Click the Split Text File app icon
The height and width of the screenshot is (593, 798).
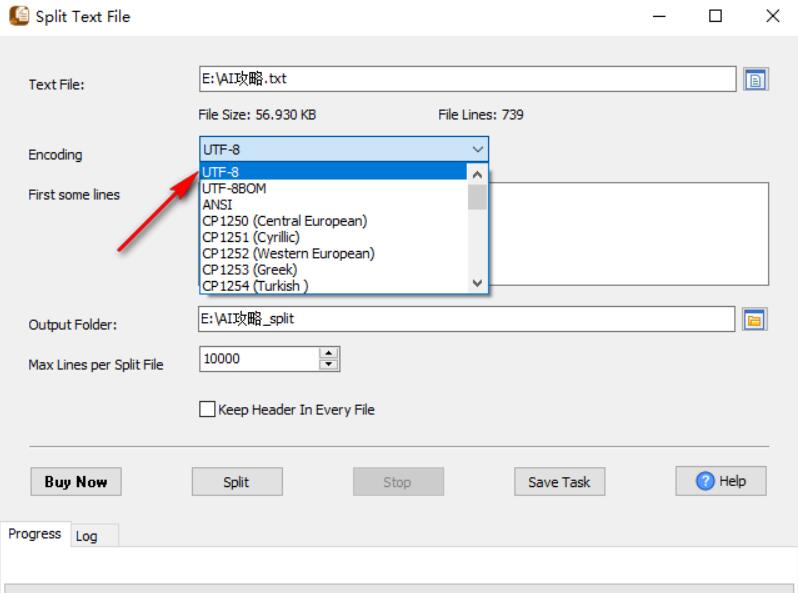19,15
